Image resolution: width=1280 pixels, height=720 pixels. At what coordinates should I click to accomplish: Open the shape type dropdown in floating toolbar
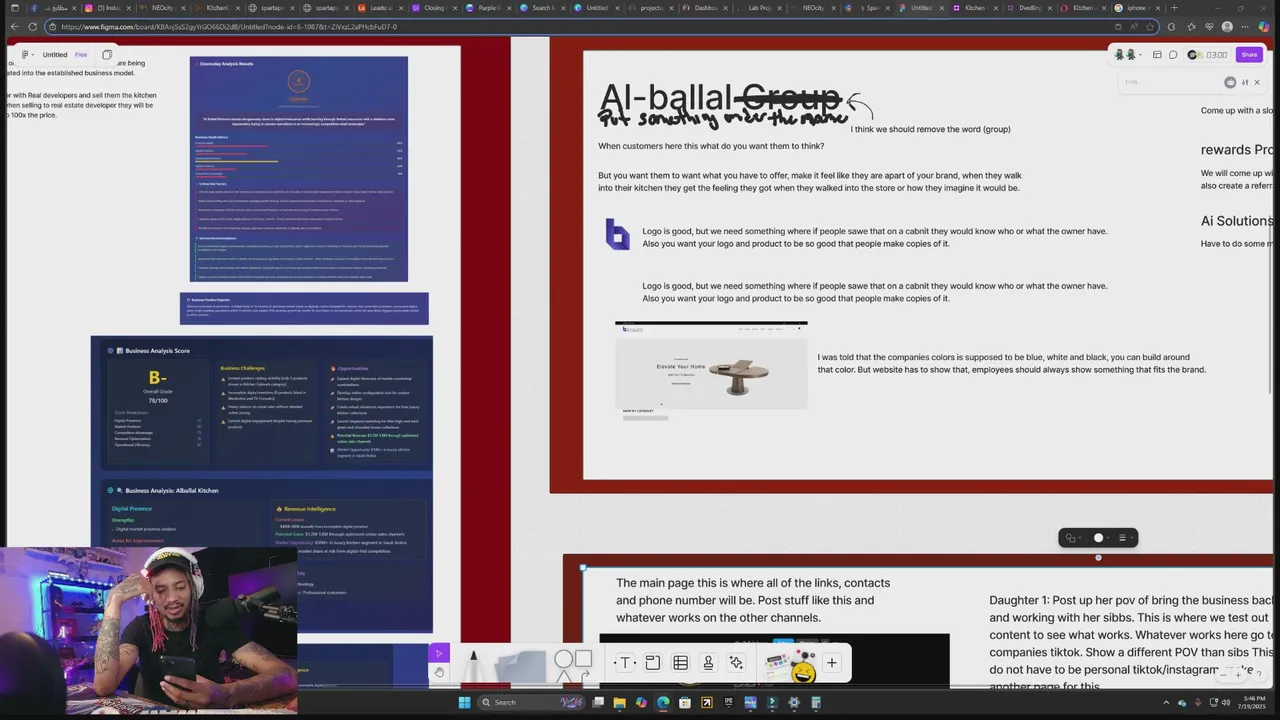click(1072, 538)
